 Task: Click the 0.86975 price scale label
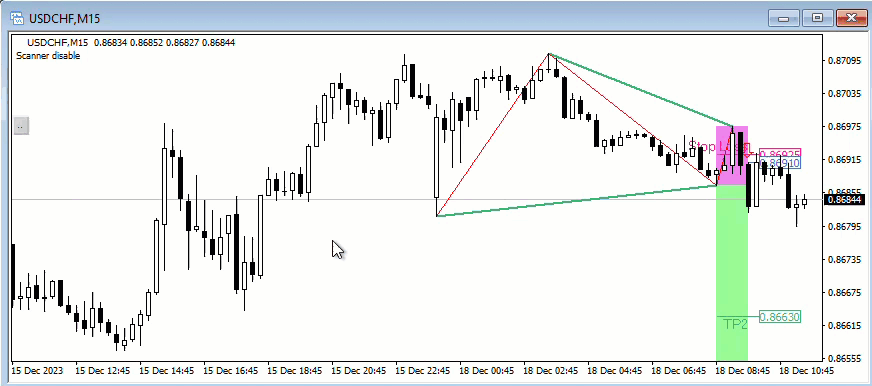[845, 127]
